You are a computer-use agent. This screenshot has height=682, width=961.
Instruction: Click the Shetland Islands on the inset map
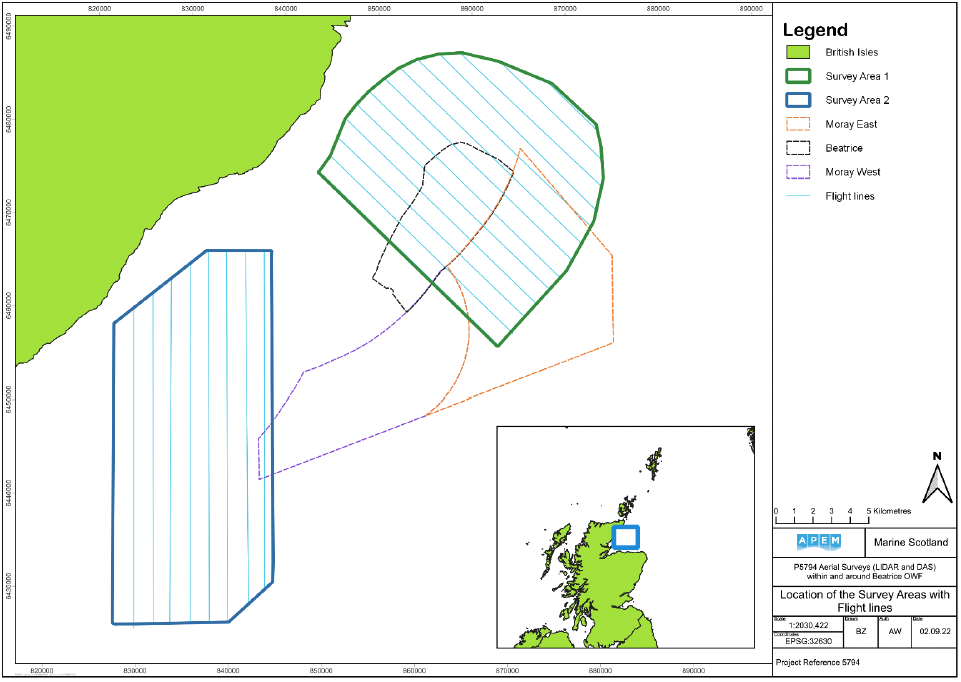coord(653,464)
